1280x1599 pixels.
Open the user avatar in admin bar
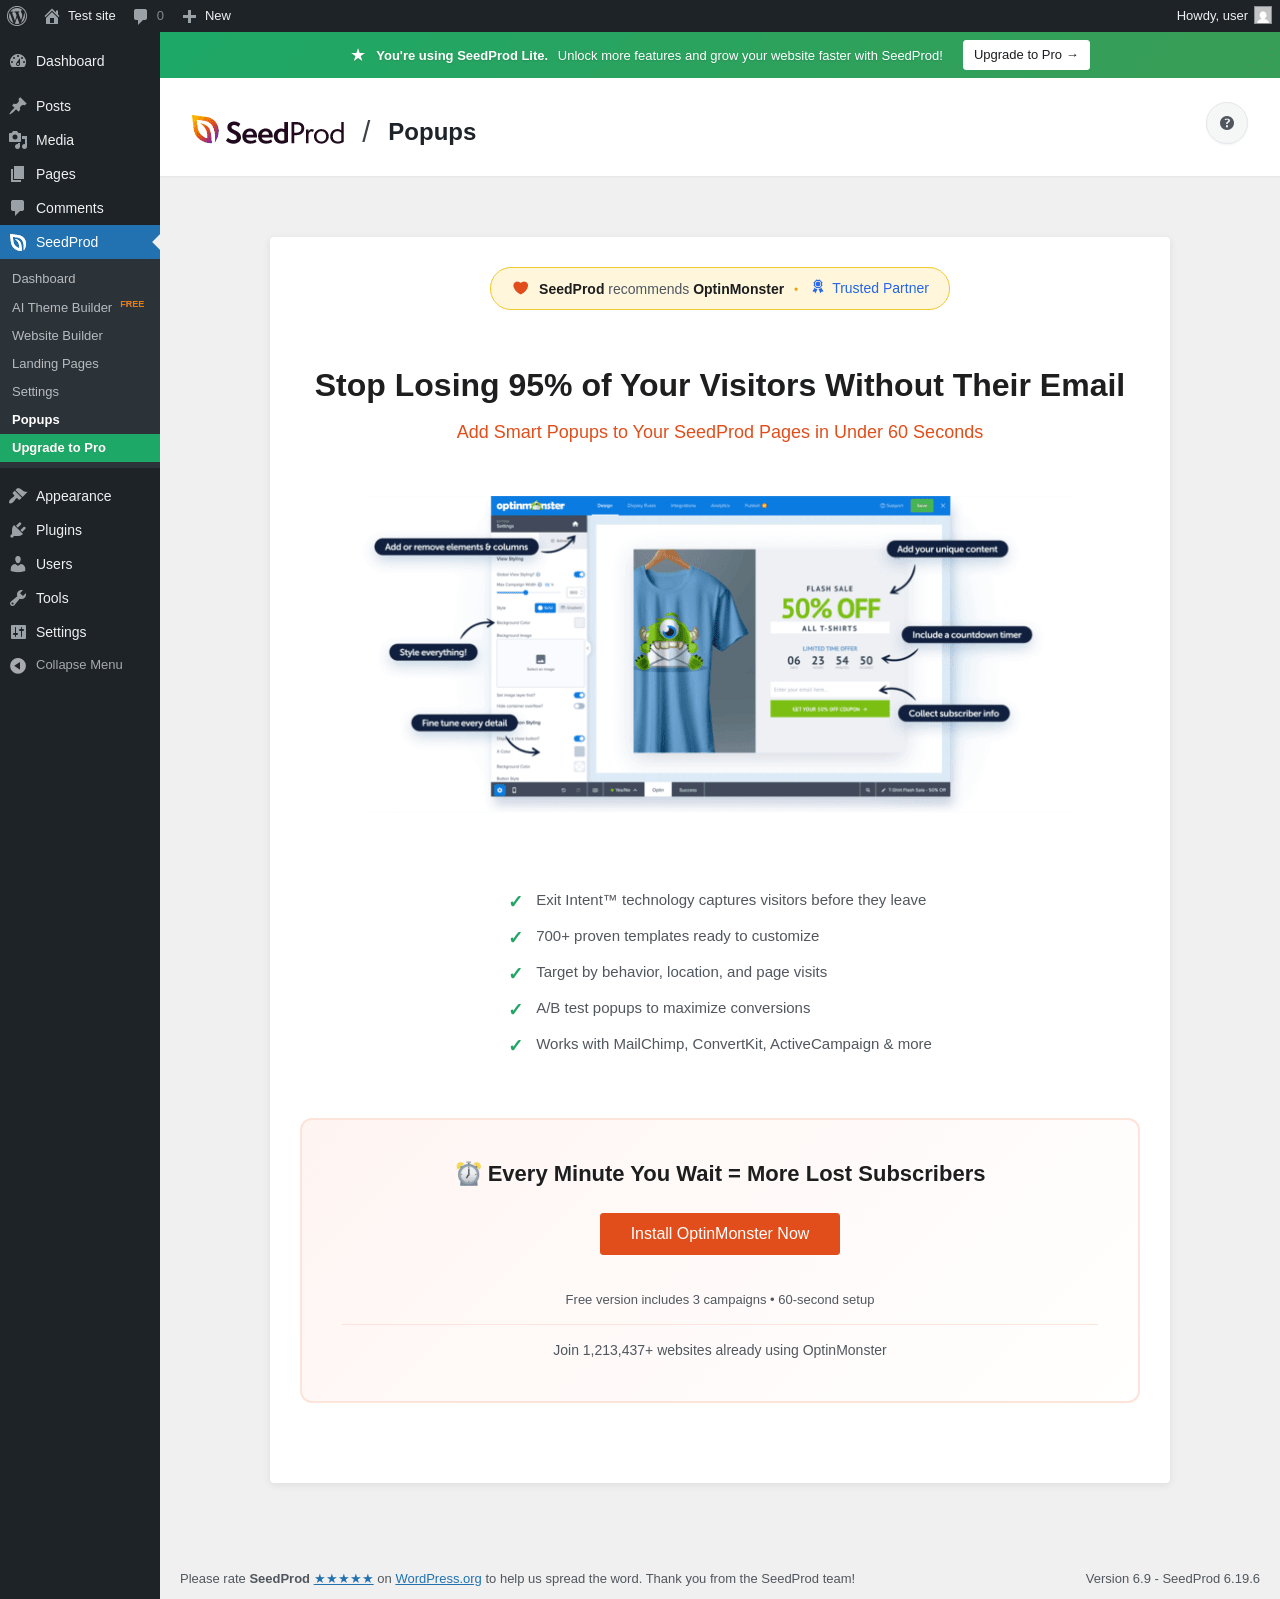pyautogui.click(x=1263, y=16)
